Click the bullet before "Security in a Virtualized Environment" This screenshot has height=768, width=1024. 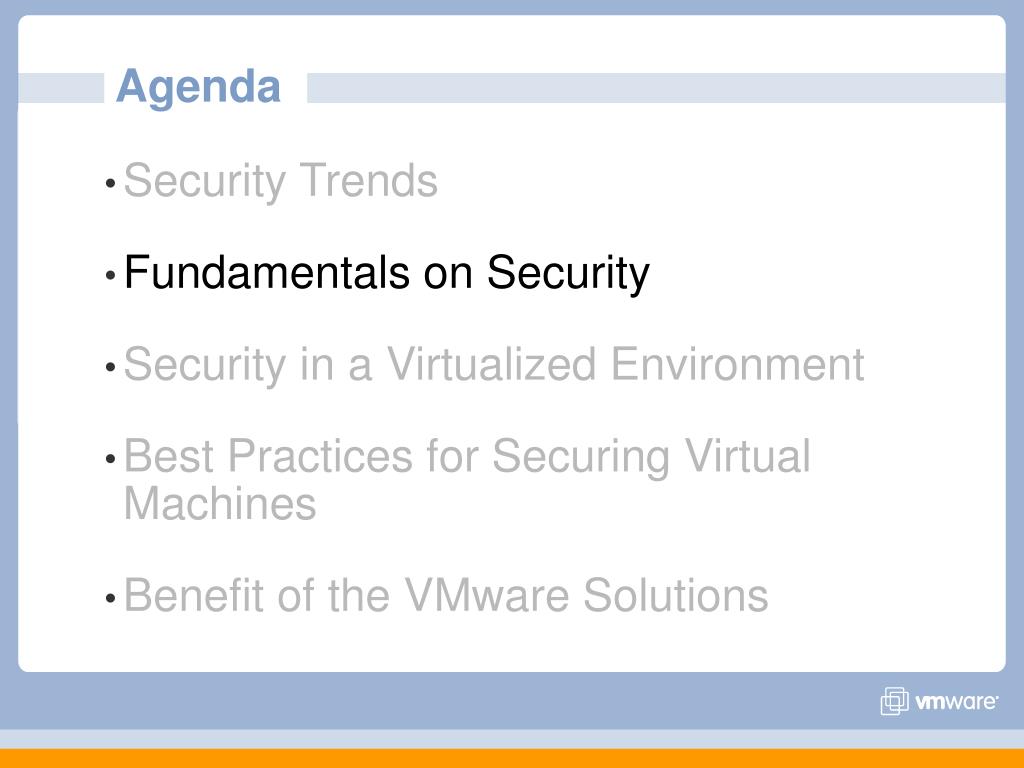tap(110, 367)
